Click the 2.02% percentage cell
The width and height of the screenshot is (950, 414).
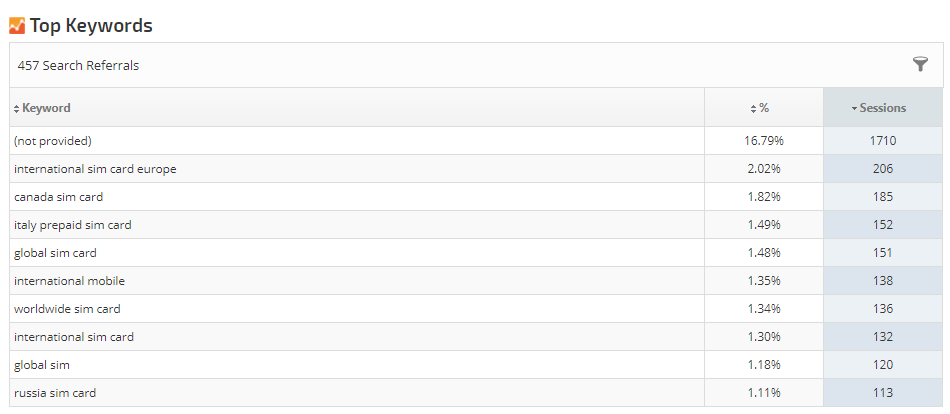(x=764, y=169)
